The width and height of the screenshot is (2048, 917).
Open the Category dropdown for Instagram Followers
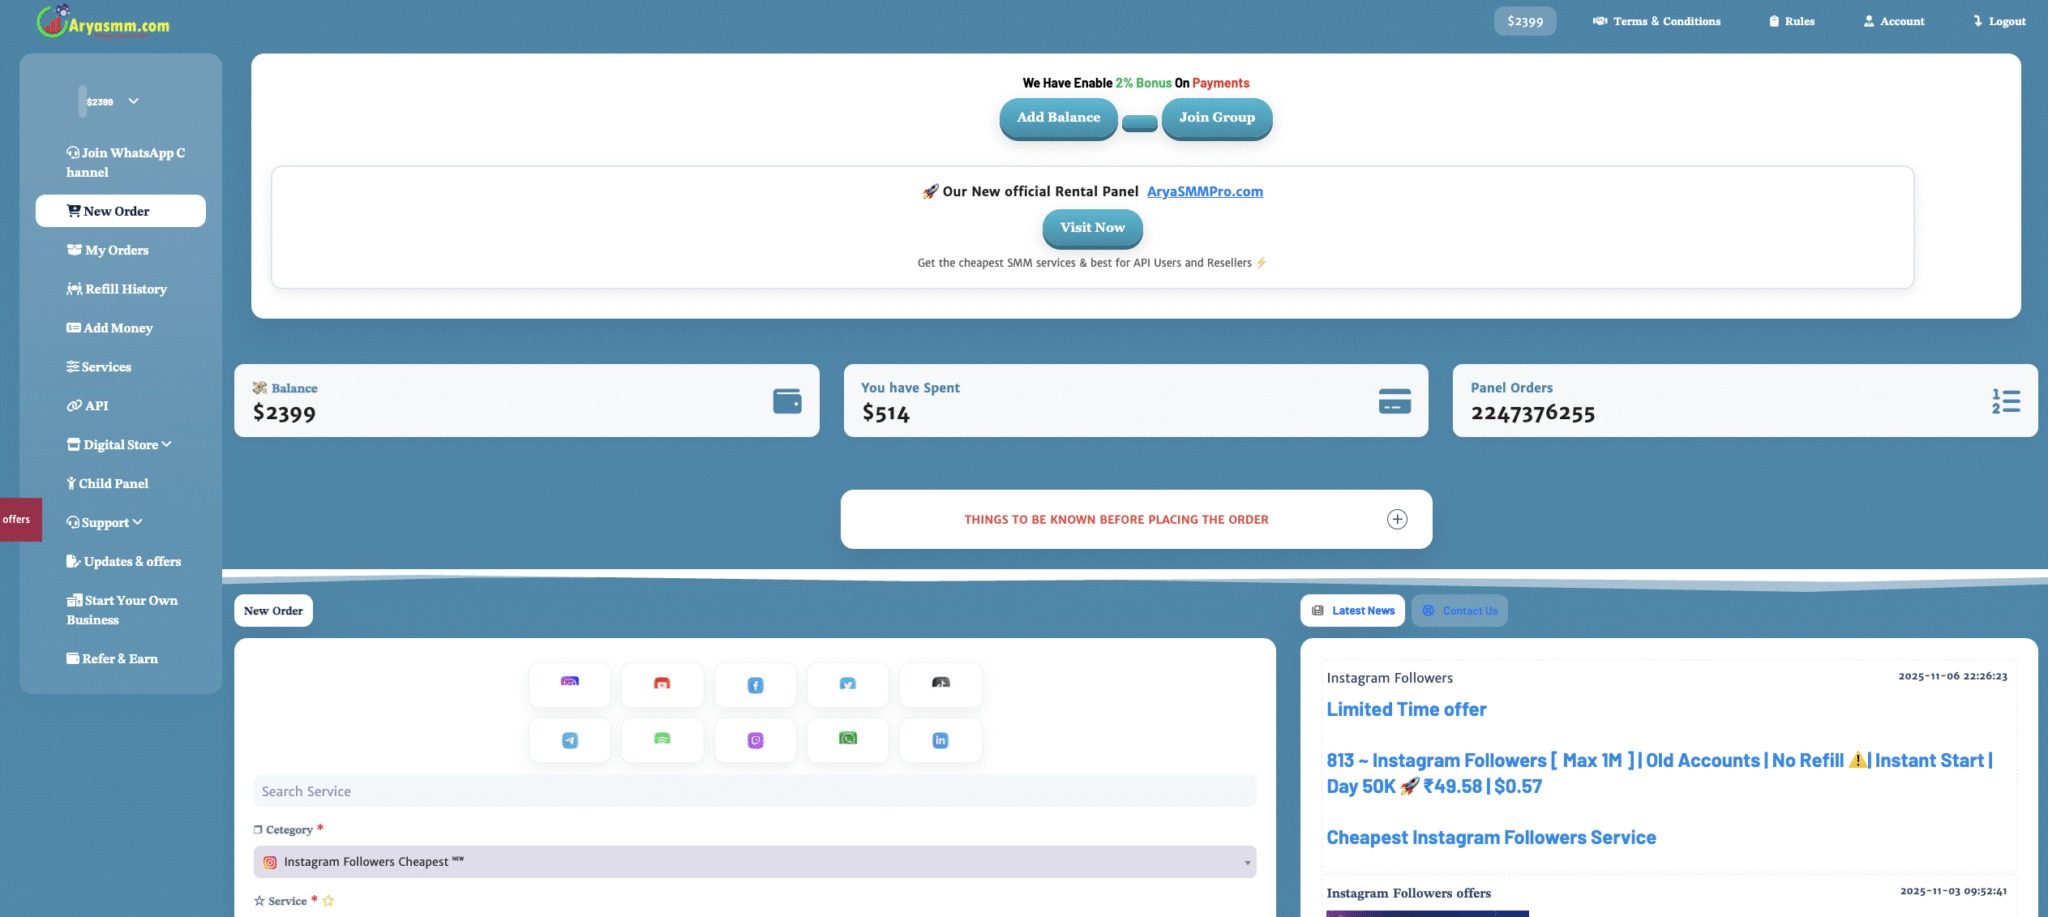coord(754,862)
